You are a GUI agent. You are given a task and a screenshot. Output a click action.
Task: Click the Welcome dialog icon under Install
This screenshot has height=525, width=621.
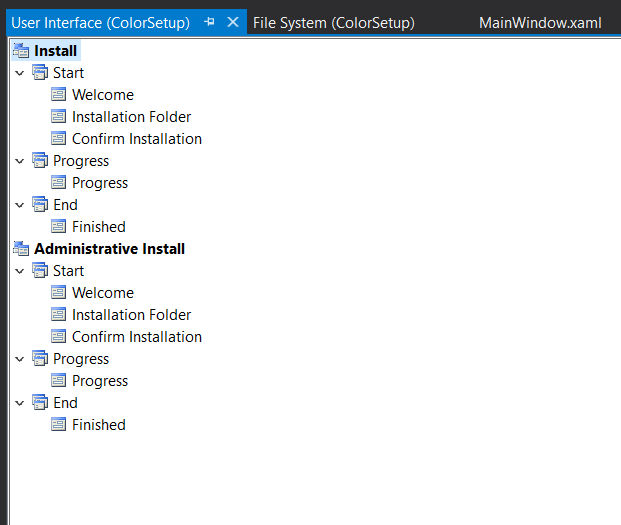pos(59,95)
